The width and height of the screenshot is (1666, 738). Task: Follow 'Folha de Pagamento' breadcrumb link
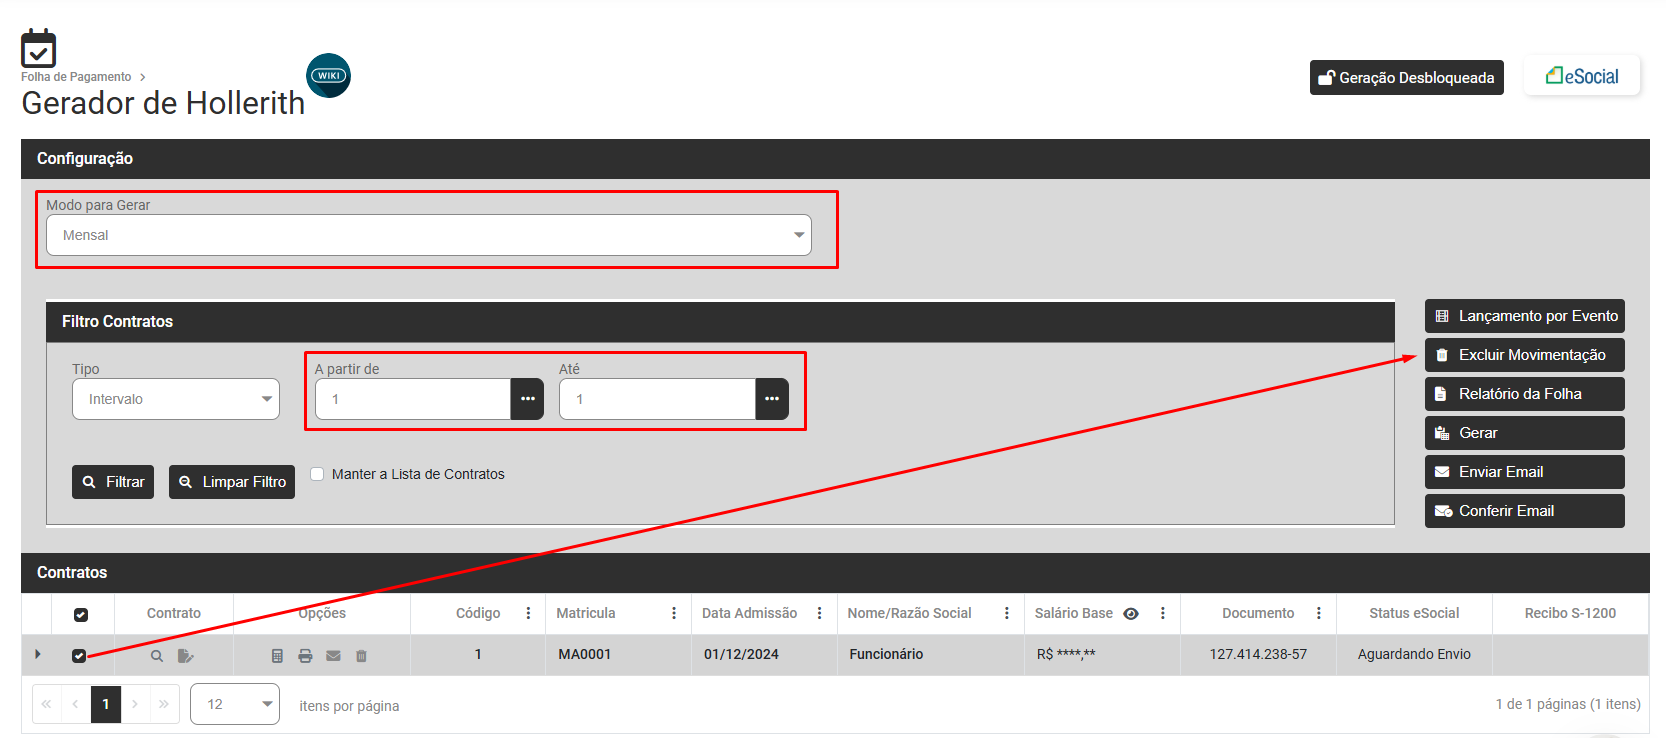(x=76, y=77)
